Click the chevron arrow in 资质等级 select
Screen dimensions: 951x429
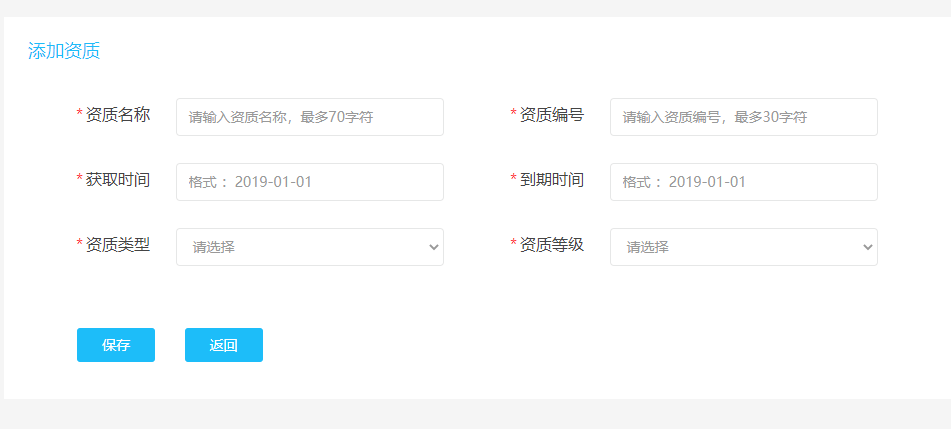(x=867, y=247)
